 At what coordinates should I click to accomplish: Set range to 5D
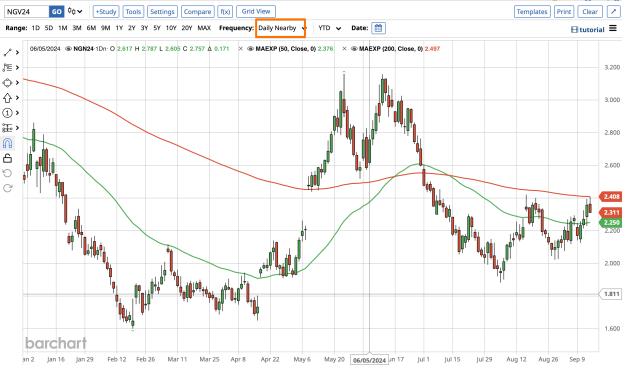coord(49,28)
